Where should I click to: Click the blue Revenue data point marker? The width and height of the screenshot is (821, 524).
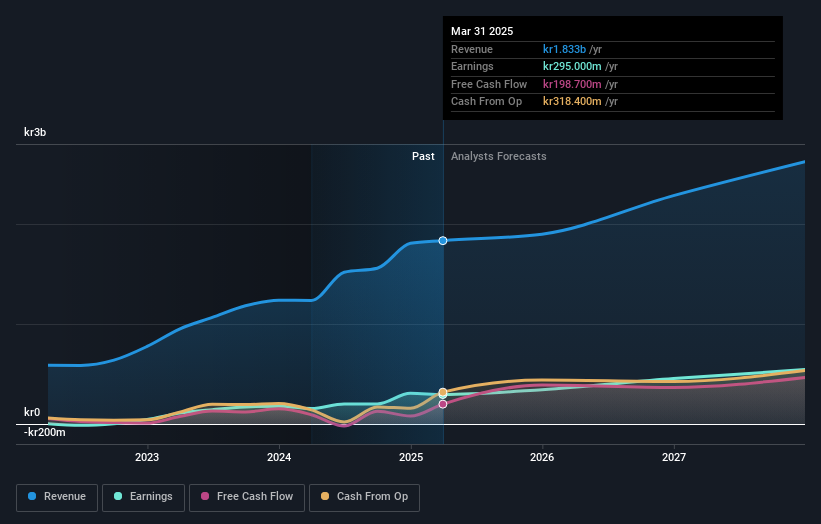tap(443, 241)
